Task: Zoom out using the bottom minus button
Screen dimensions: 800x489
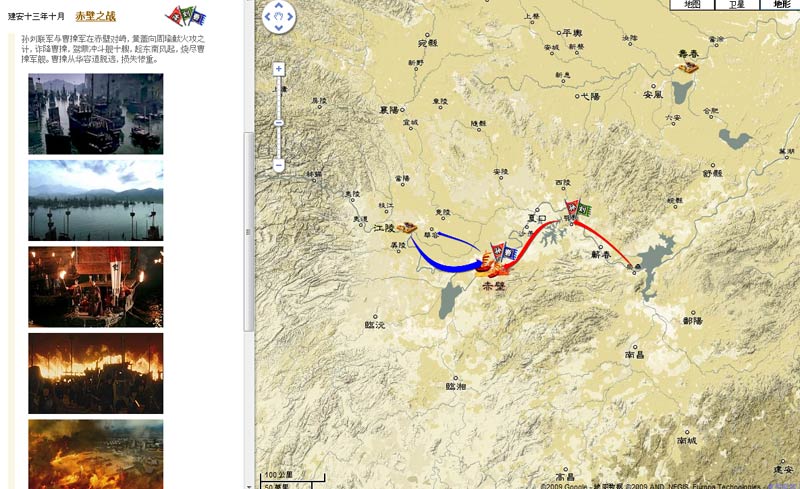Action: click(279, 165)
